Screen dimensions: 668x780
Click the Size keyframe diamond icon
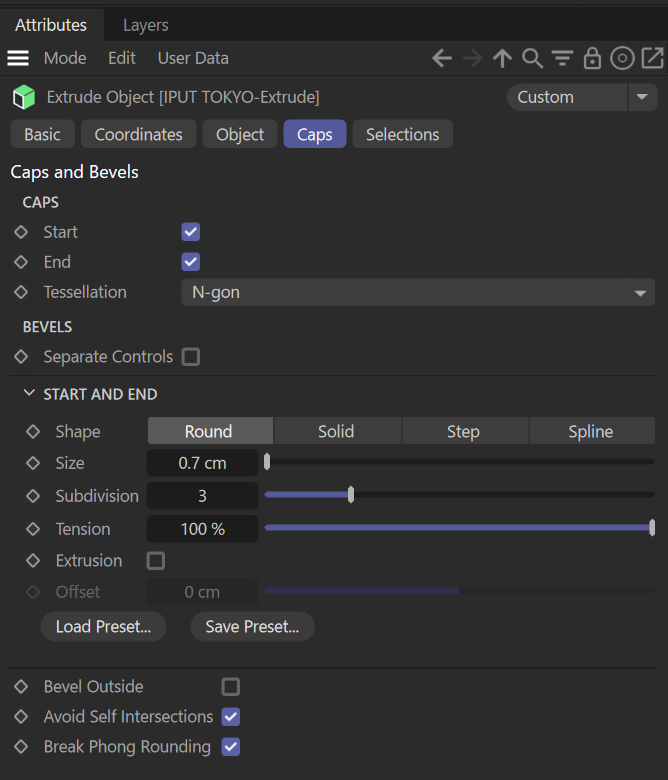pos(33,464)
